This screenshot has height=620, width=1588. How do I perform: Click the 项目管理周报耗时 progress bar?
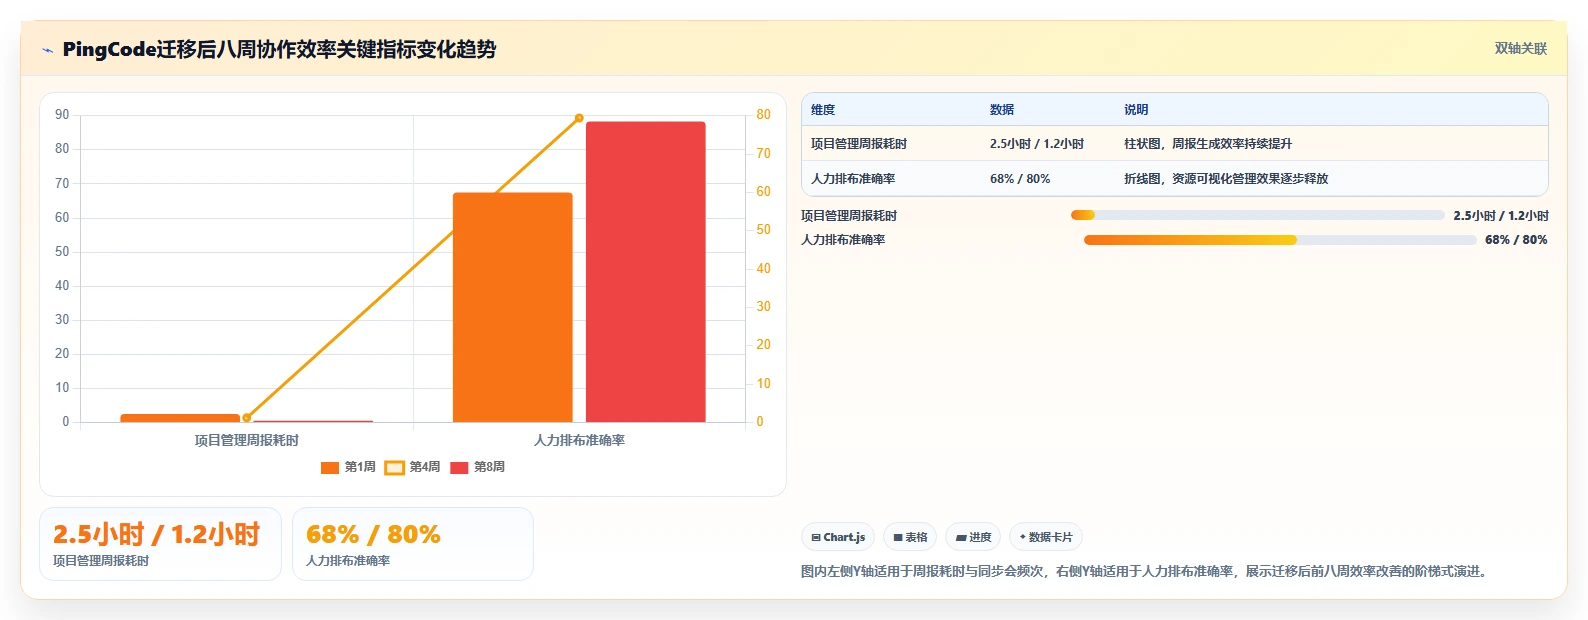(1257, 215)
